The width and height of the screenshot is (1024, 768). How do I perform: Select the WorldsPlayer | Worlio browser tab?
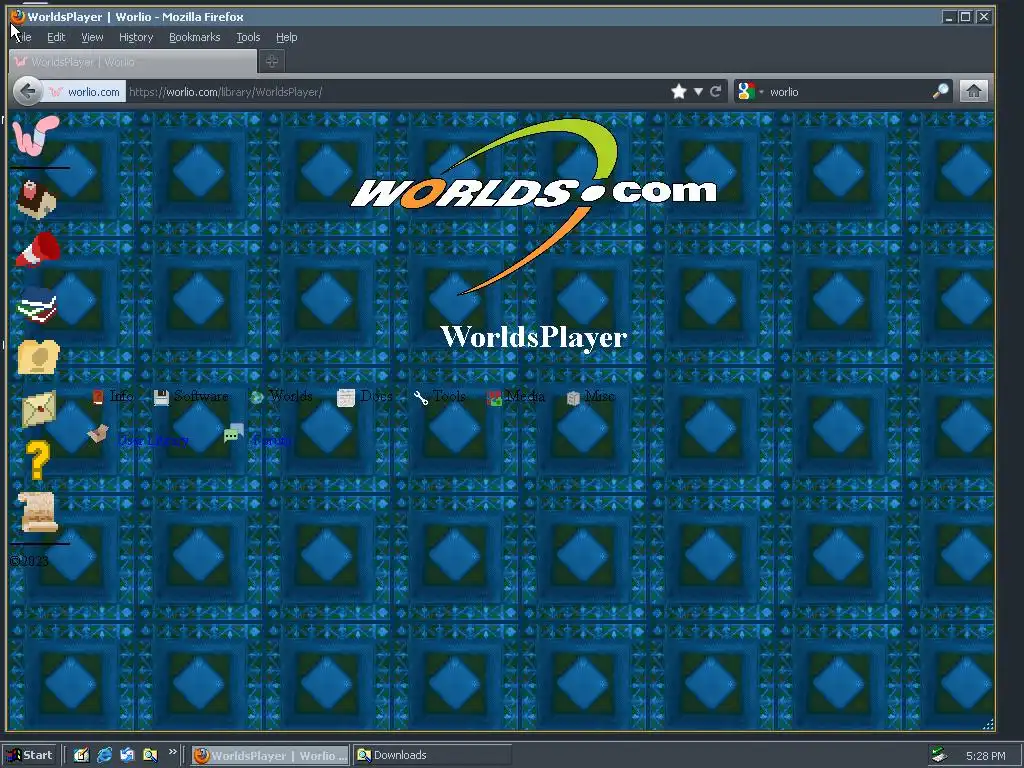tap(133, 62)
